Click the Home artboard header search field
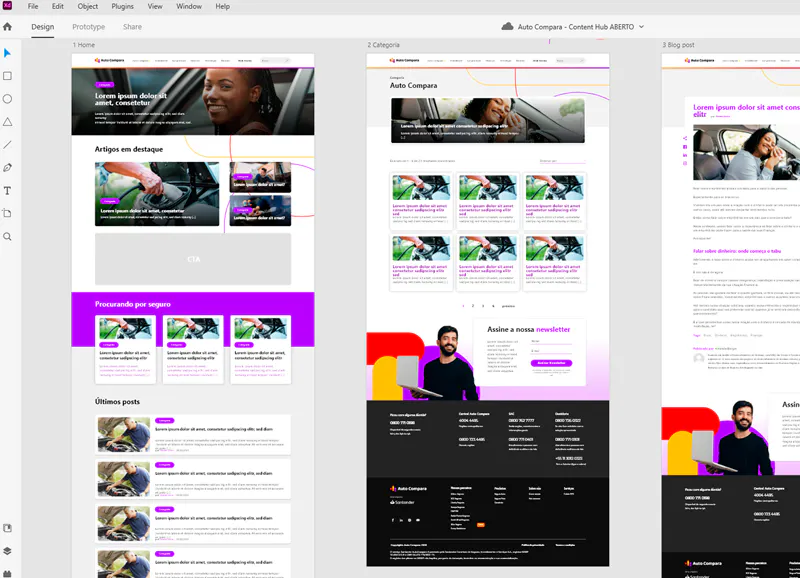 275,61
